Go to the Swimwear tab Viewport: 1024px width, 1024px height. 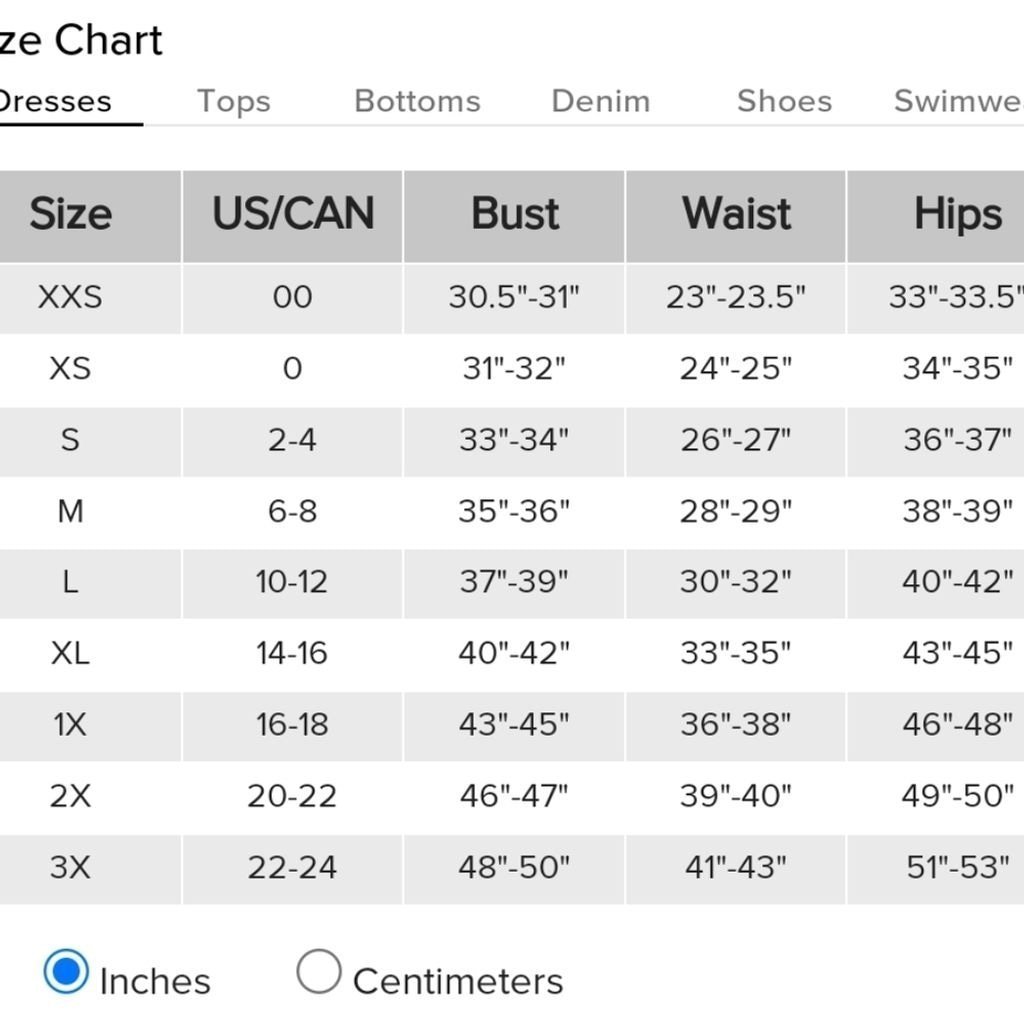point(958,101)
